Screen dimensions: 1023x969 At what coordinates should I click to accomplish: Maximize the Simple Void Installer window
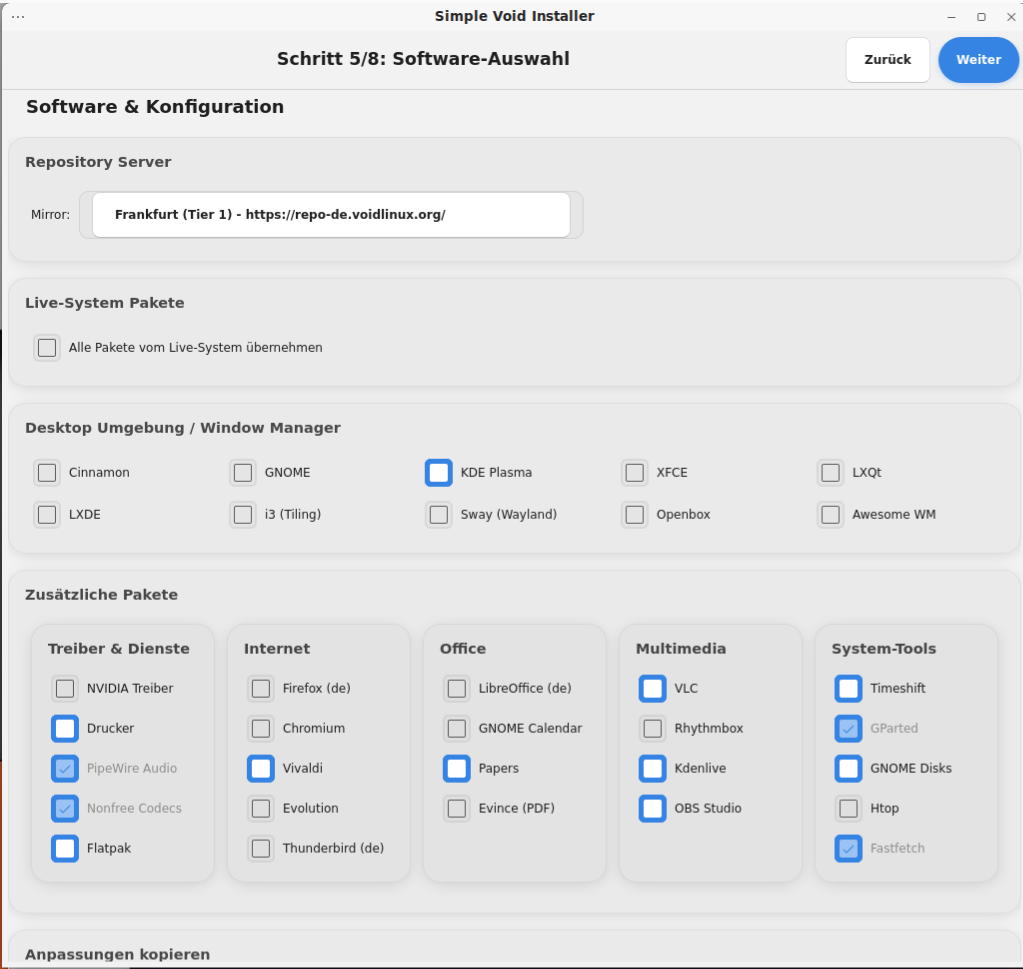(x=981, y=17)
